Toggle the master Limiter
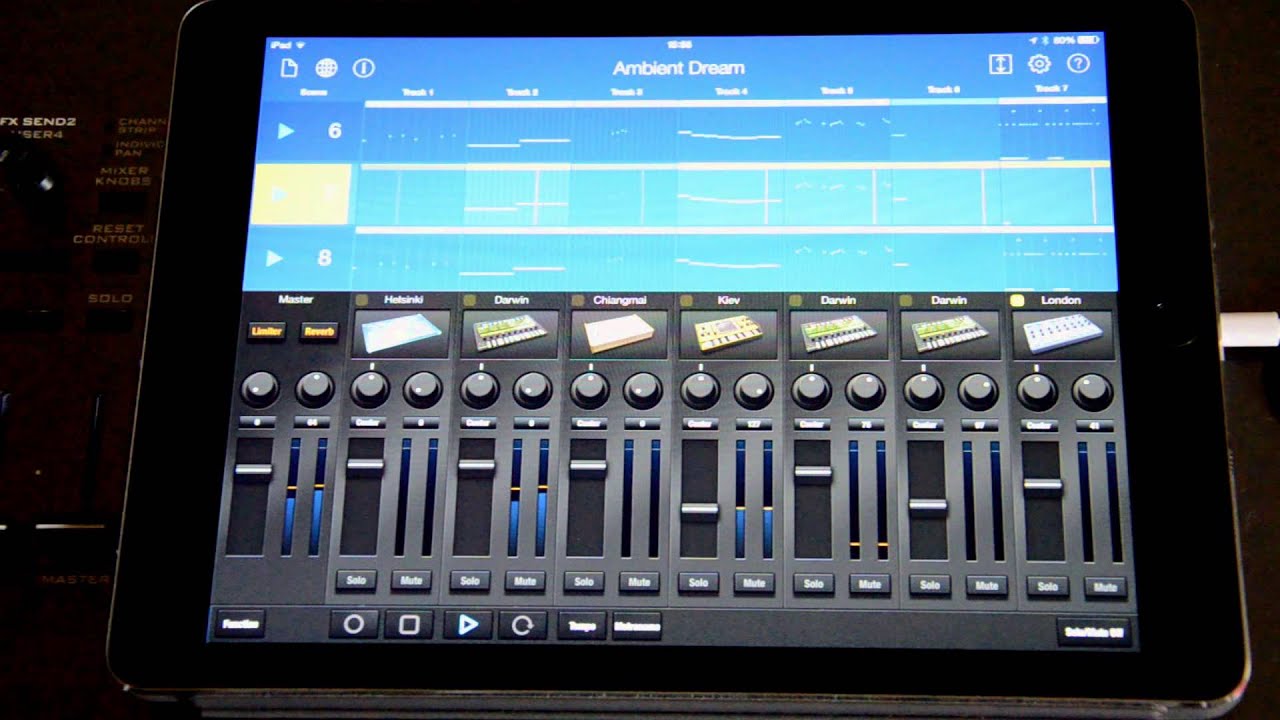1280x720 pixels. [267, 331]
